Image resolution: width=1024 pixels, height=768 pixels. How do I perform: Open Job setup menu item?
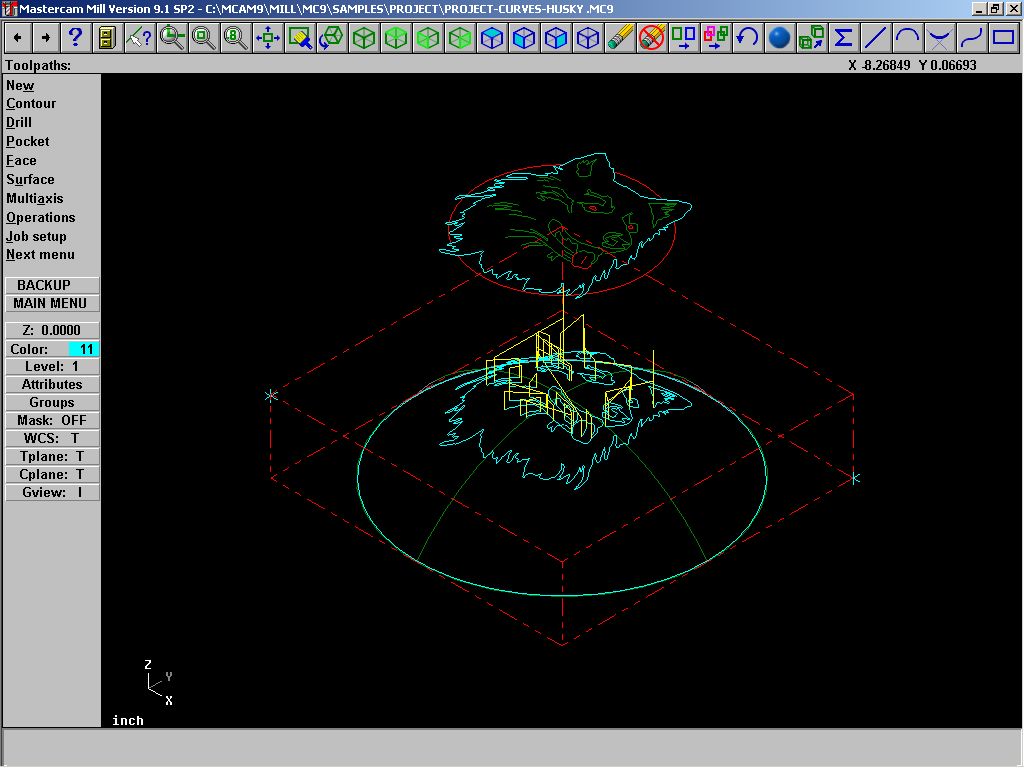tap(37, 236)
